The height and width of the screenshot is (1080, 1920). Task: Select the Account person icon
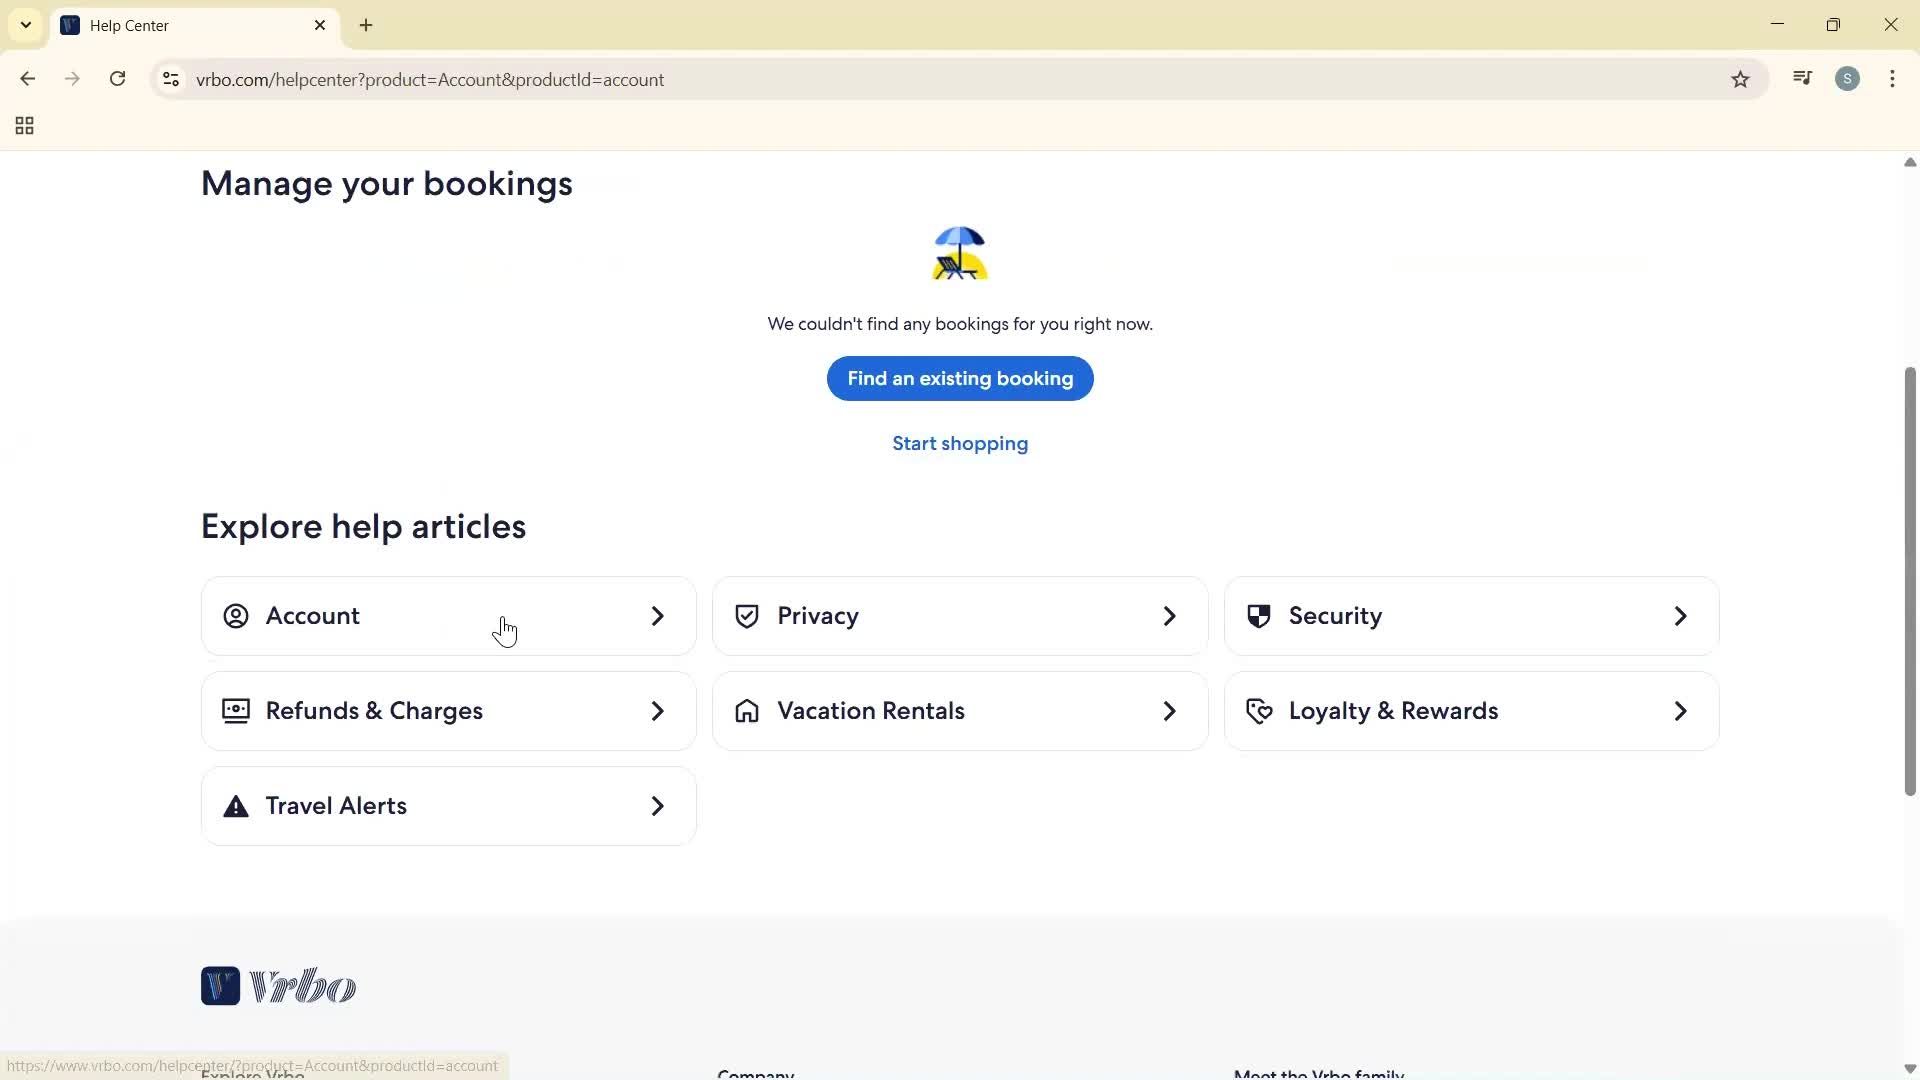coord(236,616)
